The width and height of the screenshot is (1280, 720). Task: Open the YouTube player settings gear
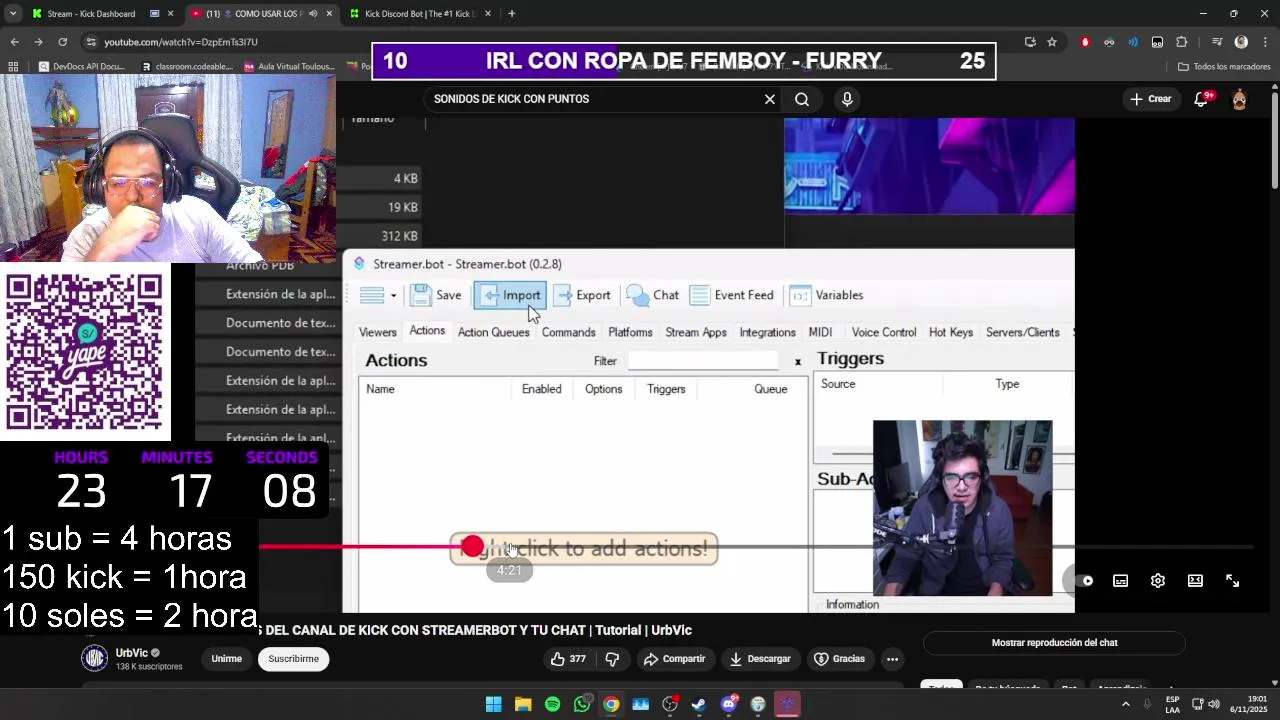[1158, 581]
